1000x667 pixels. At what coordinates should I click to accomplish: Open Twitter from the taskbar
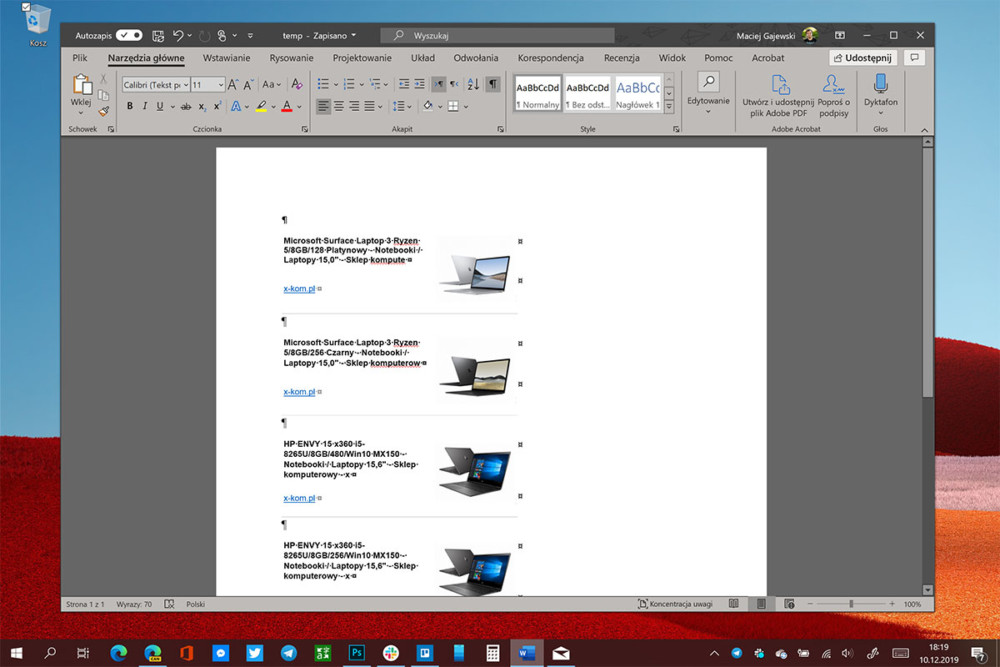[x=254, y=653]
